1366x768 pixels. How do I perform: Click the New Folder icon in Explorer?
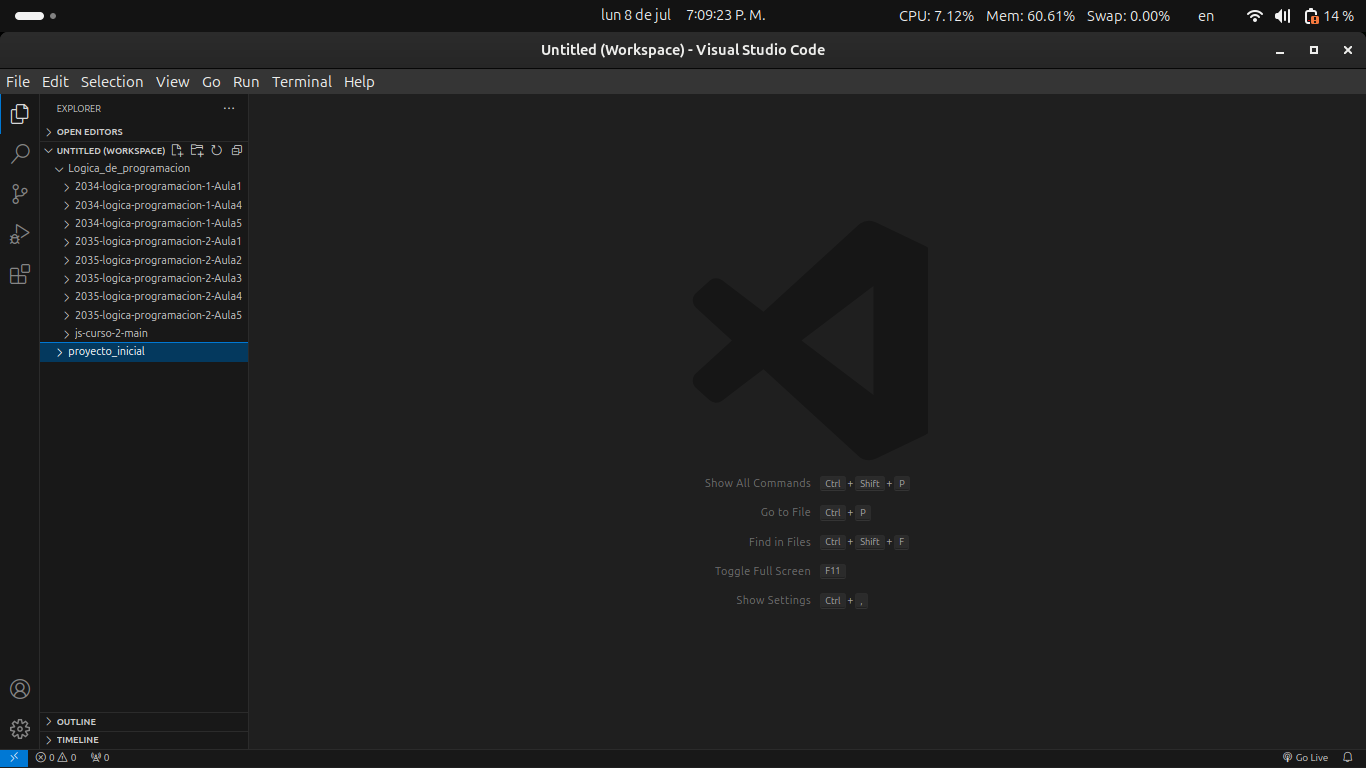pos(197,150)
